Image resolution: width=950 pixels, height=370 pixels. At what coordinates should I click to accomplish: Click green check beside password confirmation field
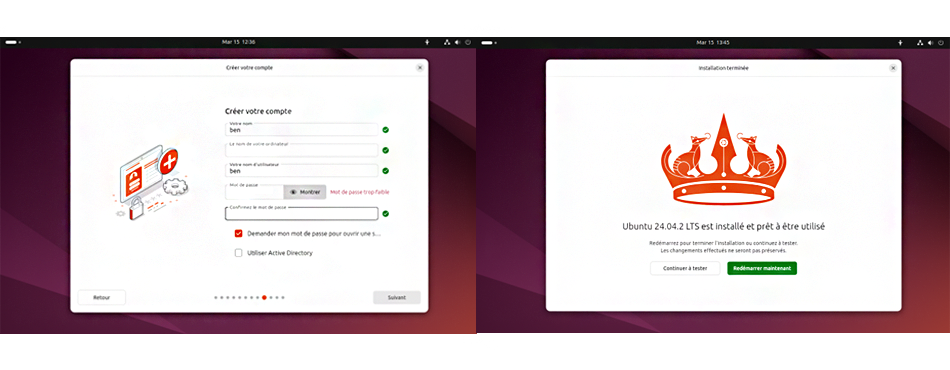coord(385,214)
